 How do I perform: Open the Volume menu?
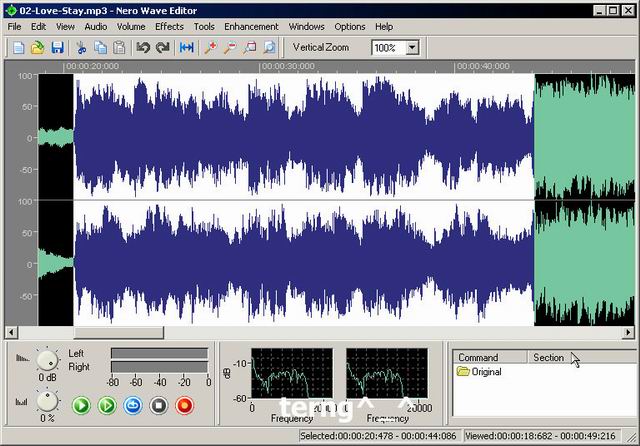click(131, 27)
